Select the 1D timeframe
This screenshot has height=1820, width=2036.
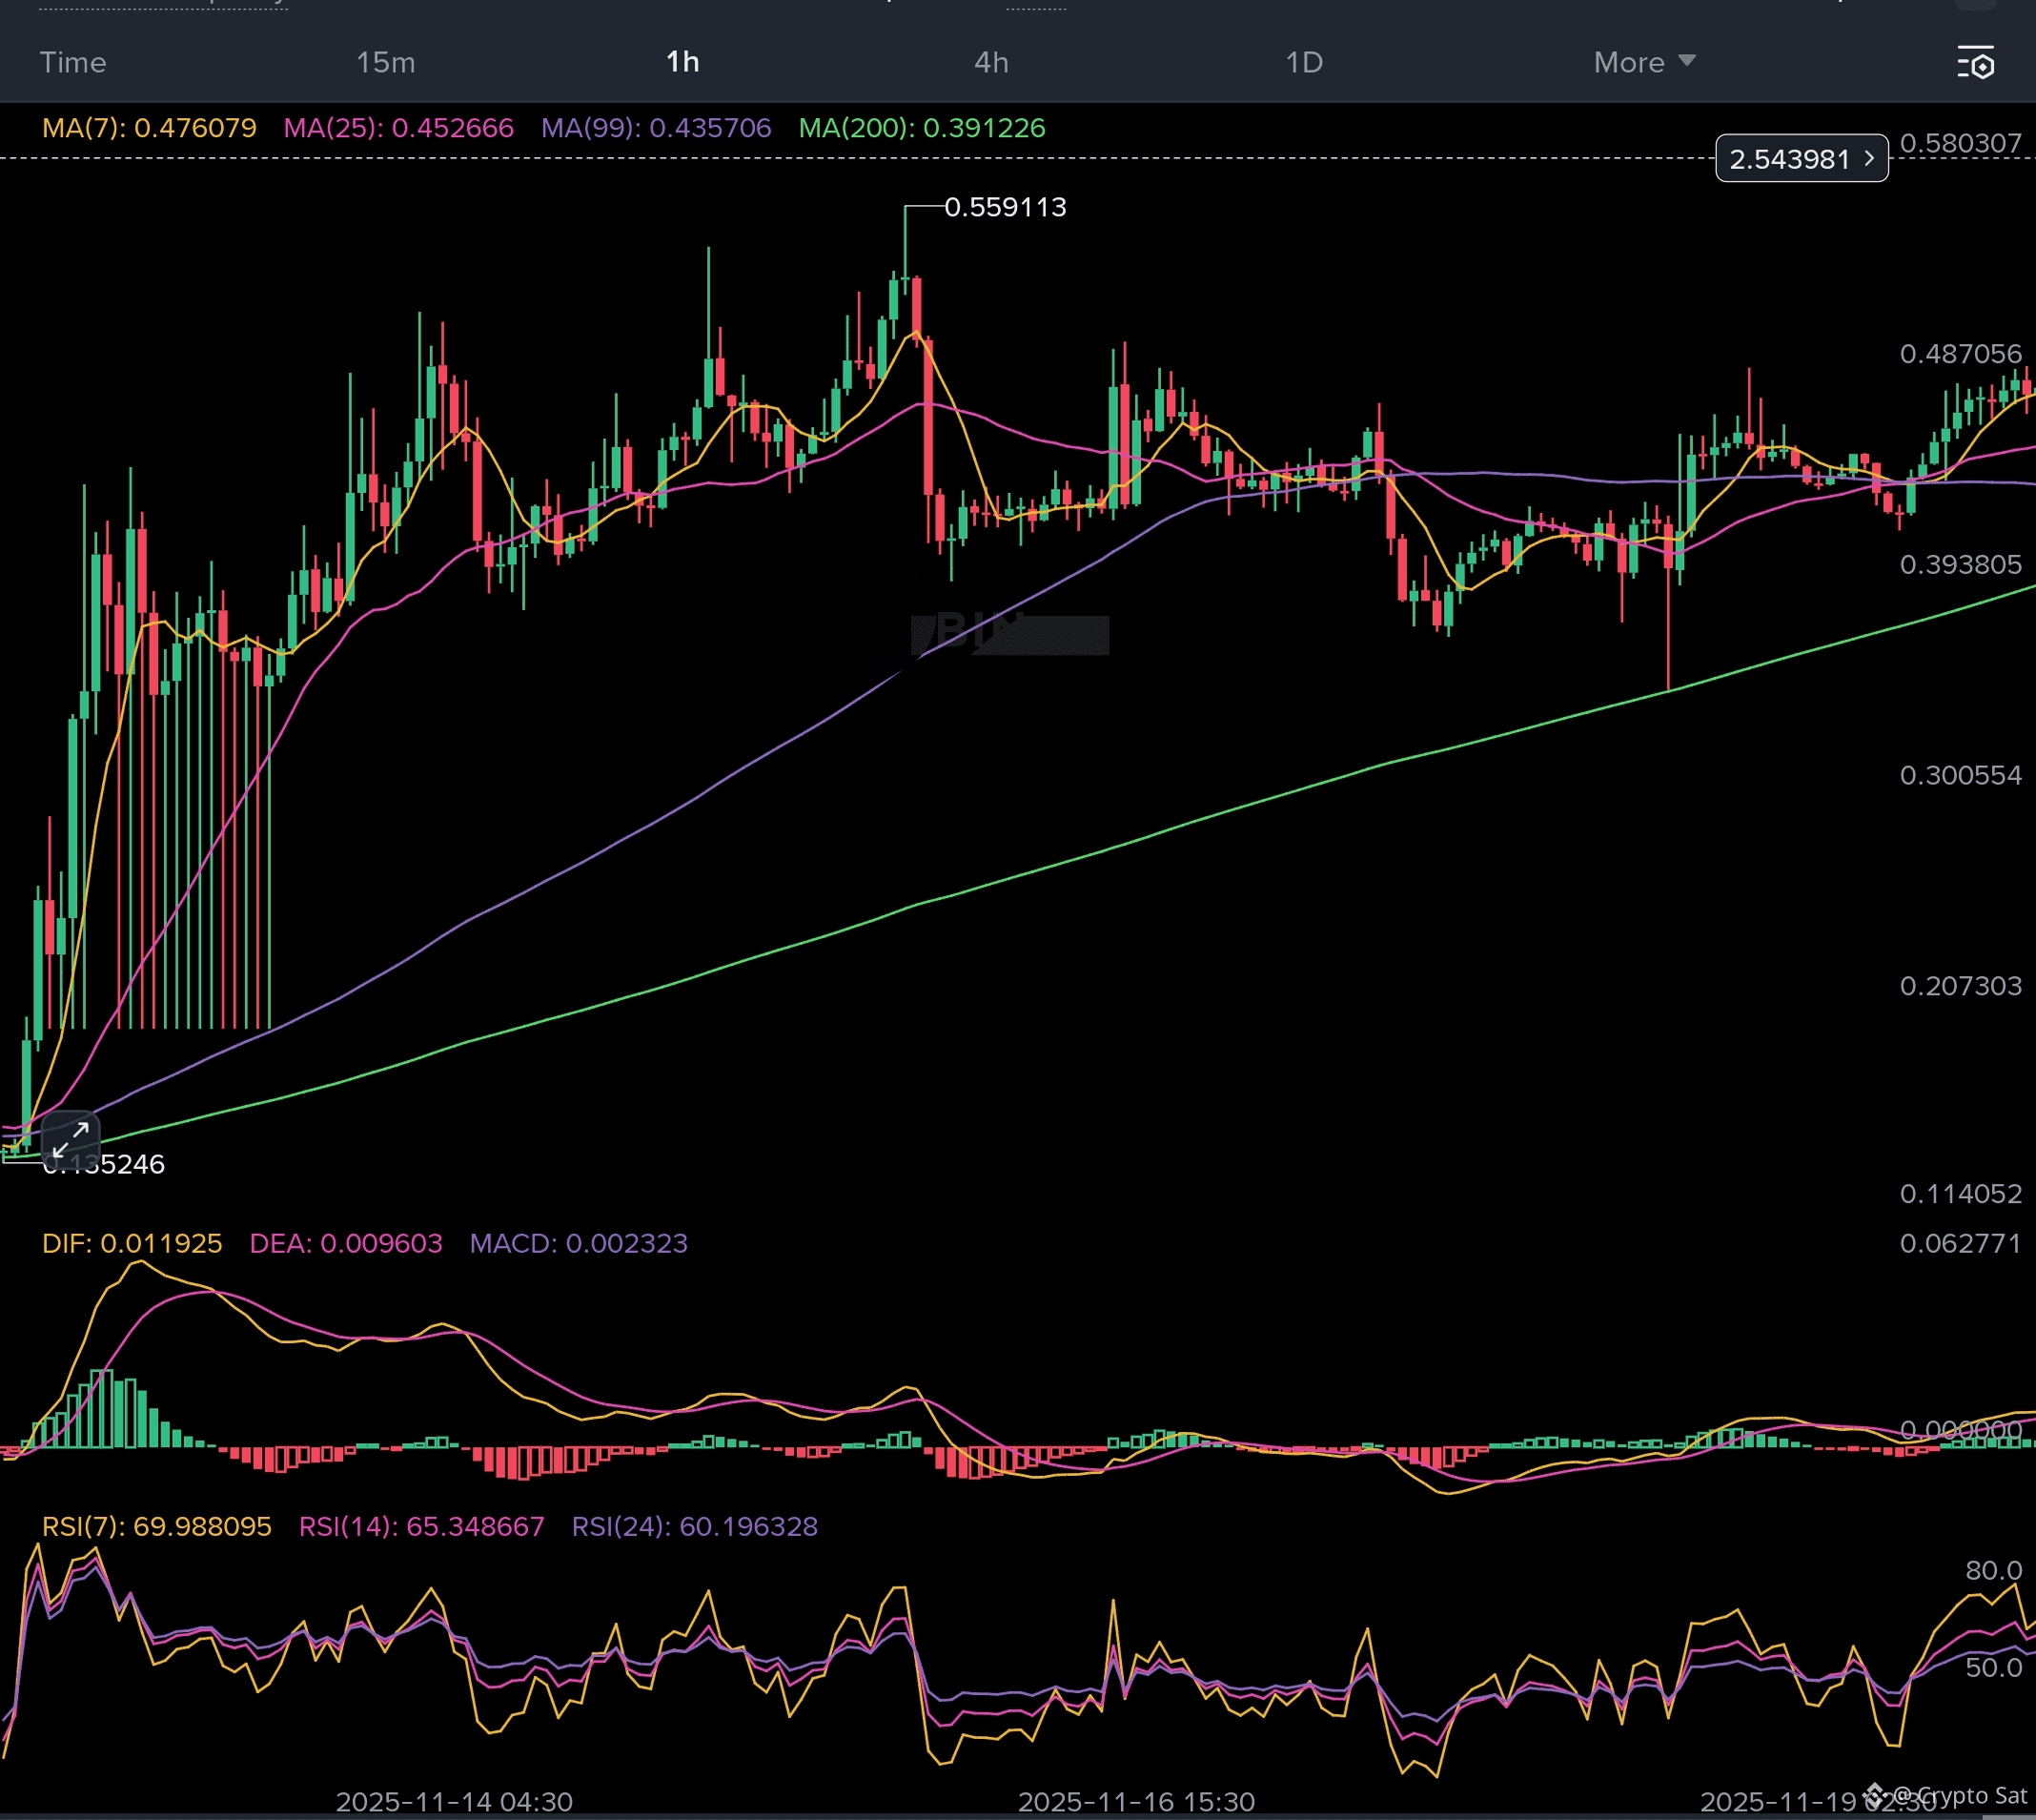(1303, 63)
